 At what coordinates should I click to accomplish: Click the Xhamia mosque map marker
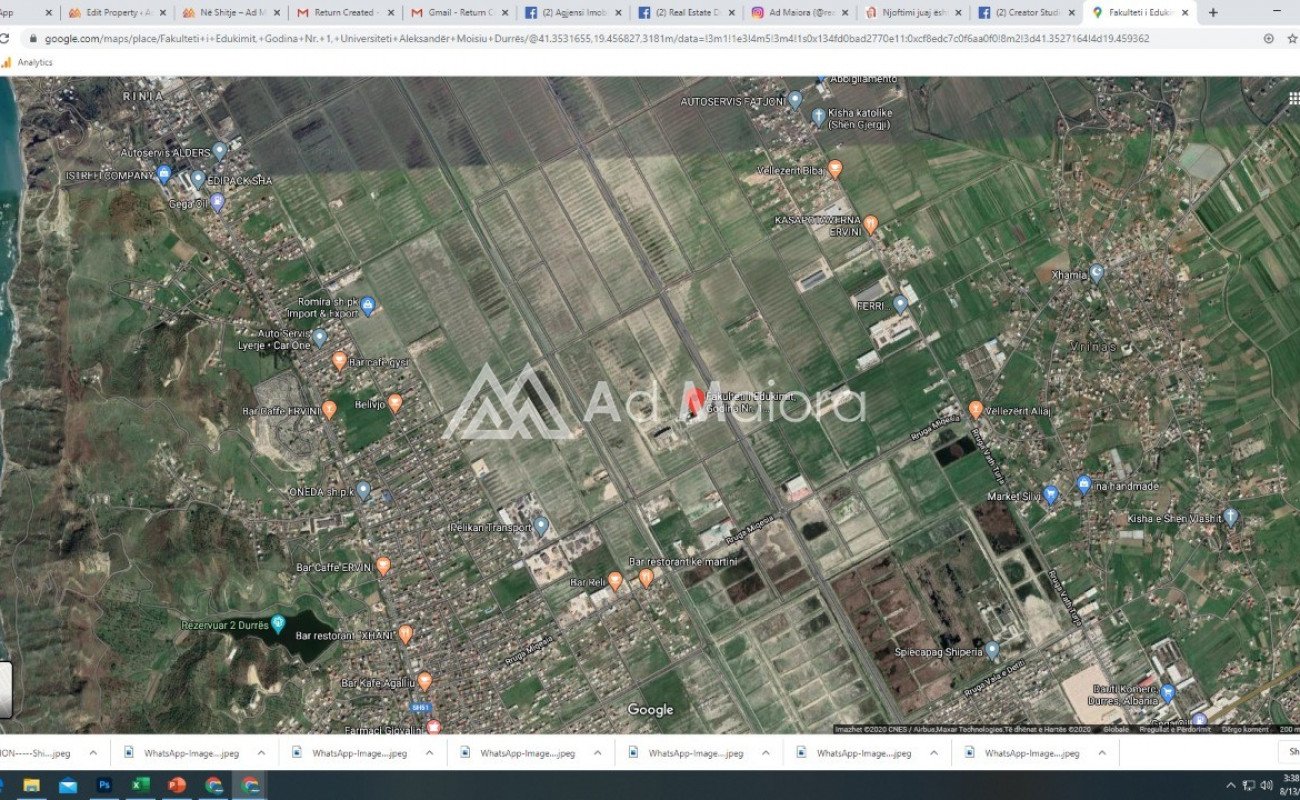[x=1096, y=272]
